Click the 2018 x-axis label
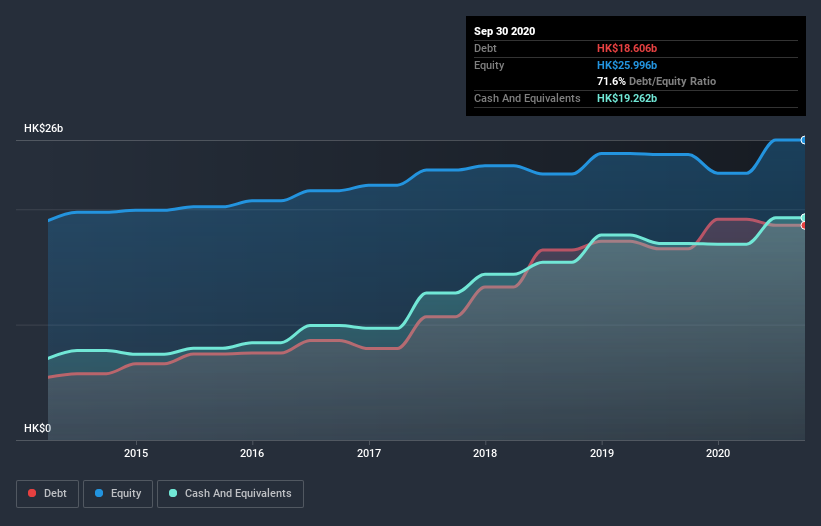Screen dimensions: 821x526 click(485, 453)
